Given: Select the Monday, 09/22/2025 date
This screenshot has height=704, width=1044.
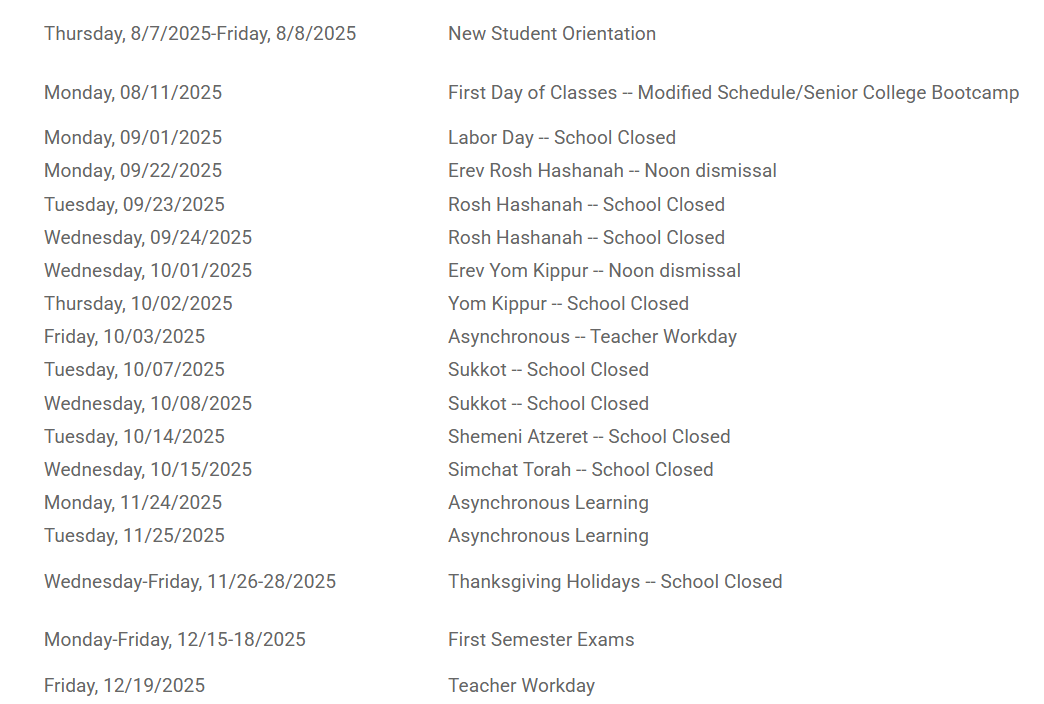Looking at the screenshot, I should (x=133, y=171).
